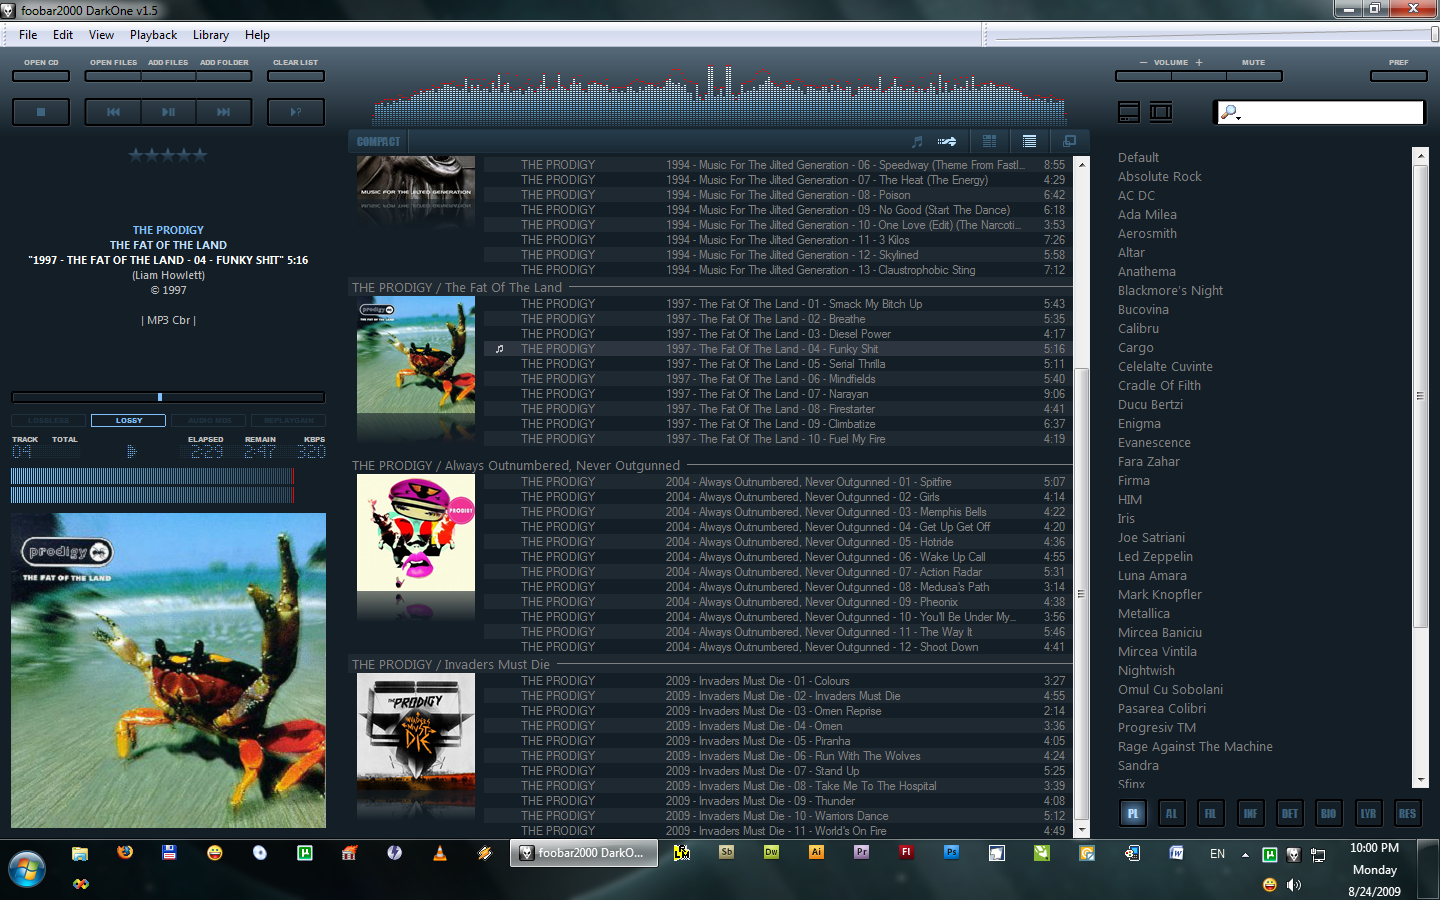The height and width of the screenshot is (900, 1440).
Task: Decrease volume with the minus button
Action: coord(1143,75)
